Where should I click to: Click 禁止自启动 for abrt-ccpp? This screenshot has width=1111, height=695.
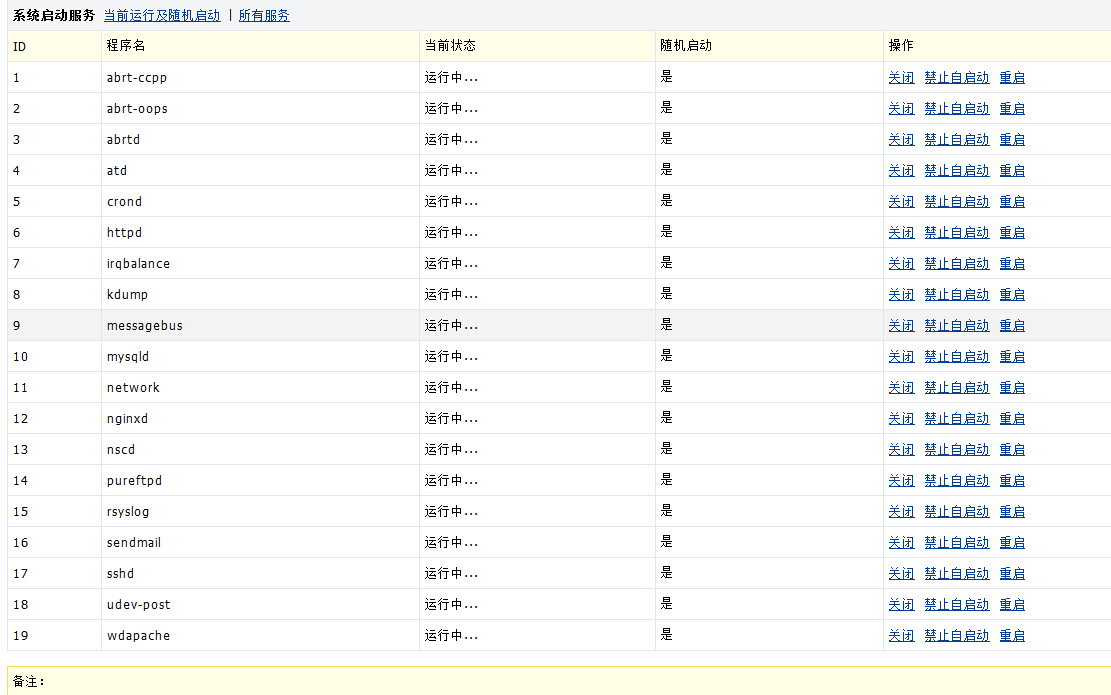[957, 77]
